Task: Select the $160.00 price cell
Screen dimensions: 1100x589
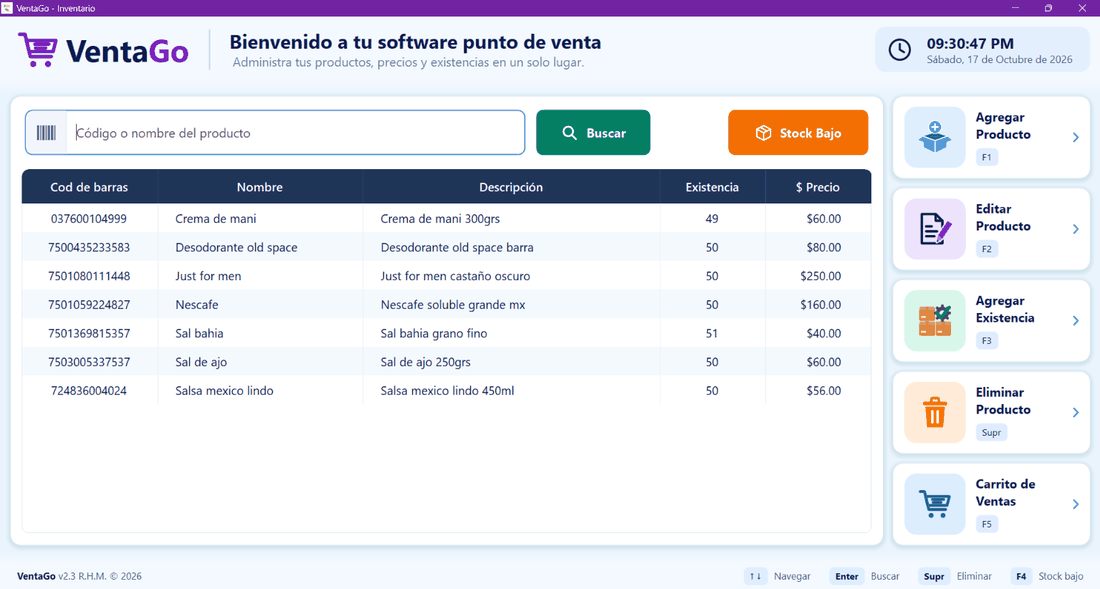Action: point(818,305)
